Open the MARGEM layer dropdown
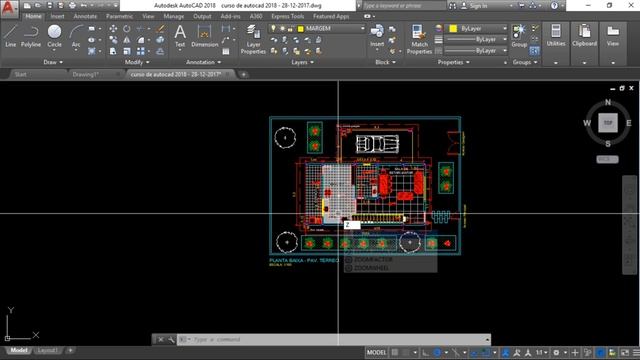640x360 pixels. 362,29
